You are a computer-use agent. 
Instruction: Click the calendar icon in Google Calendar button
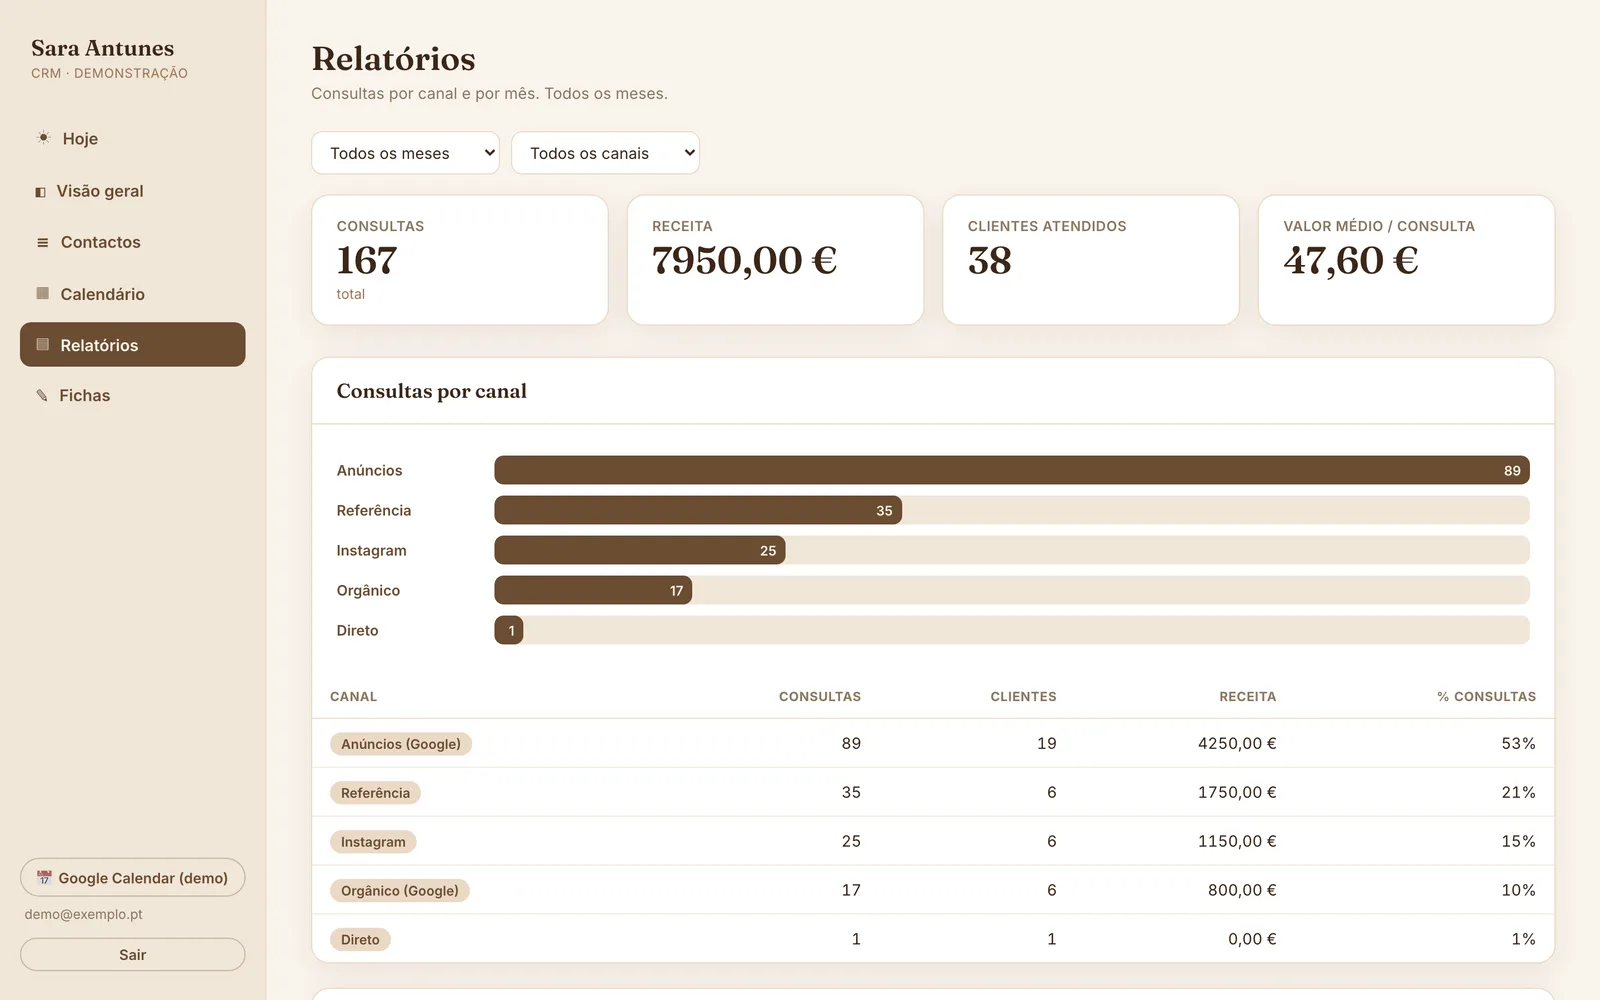(x=44, y=878)
